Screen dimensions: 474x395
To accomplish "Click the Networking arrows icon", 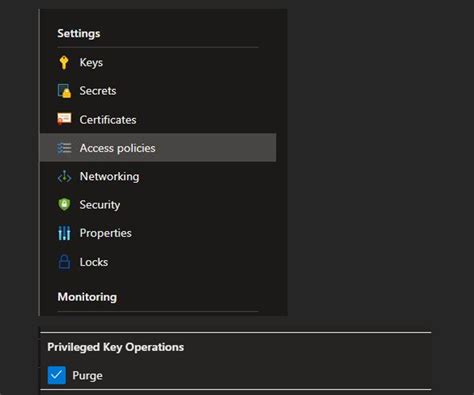I will (64, 176).
